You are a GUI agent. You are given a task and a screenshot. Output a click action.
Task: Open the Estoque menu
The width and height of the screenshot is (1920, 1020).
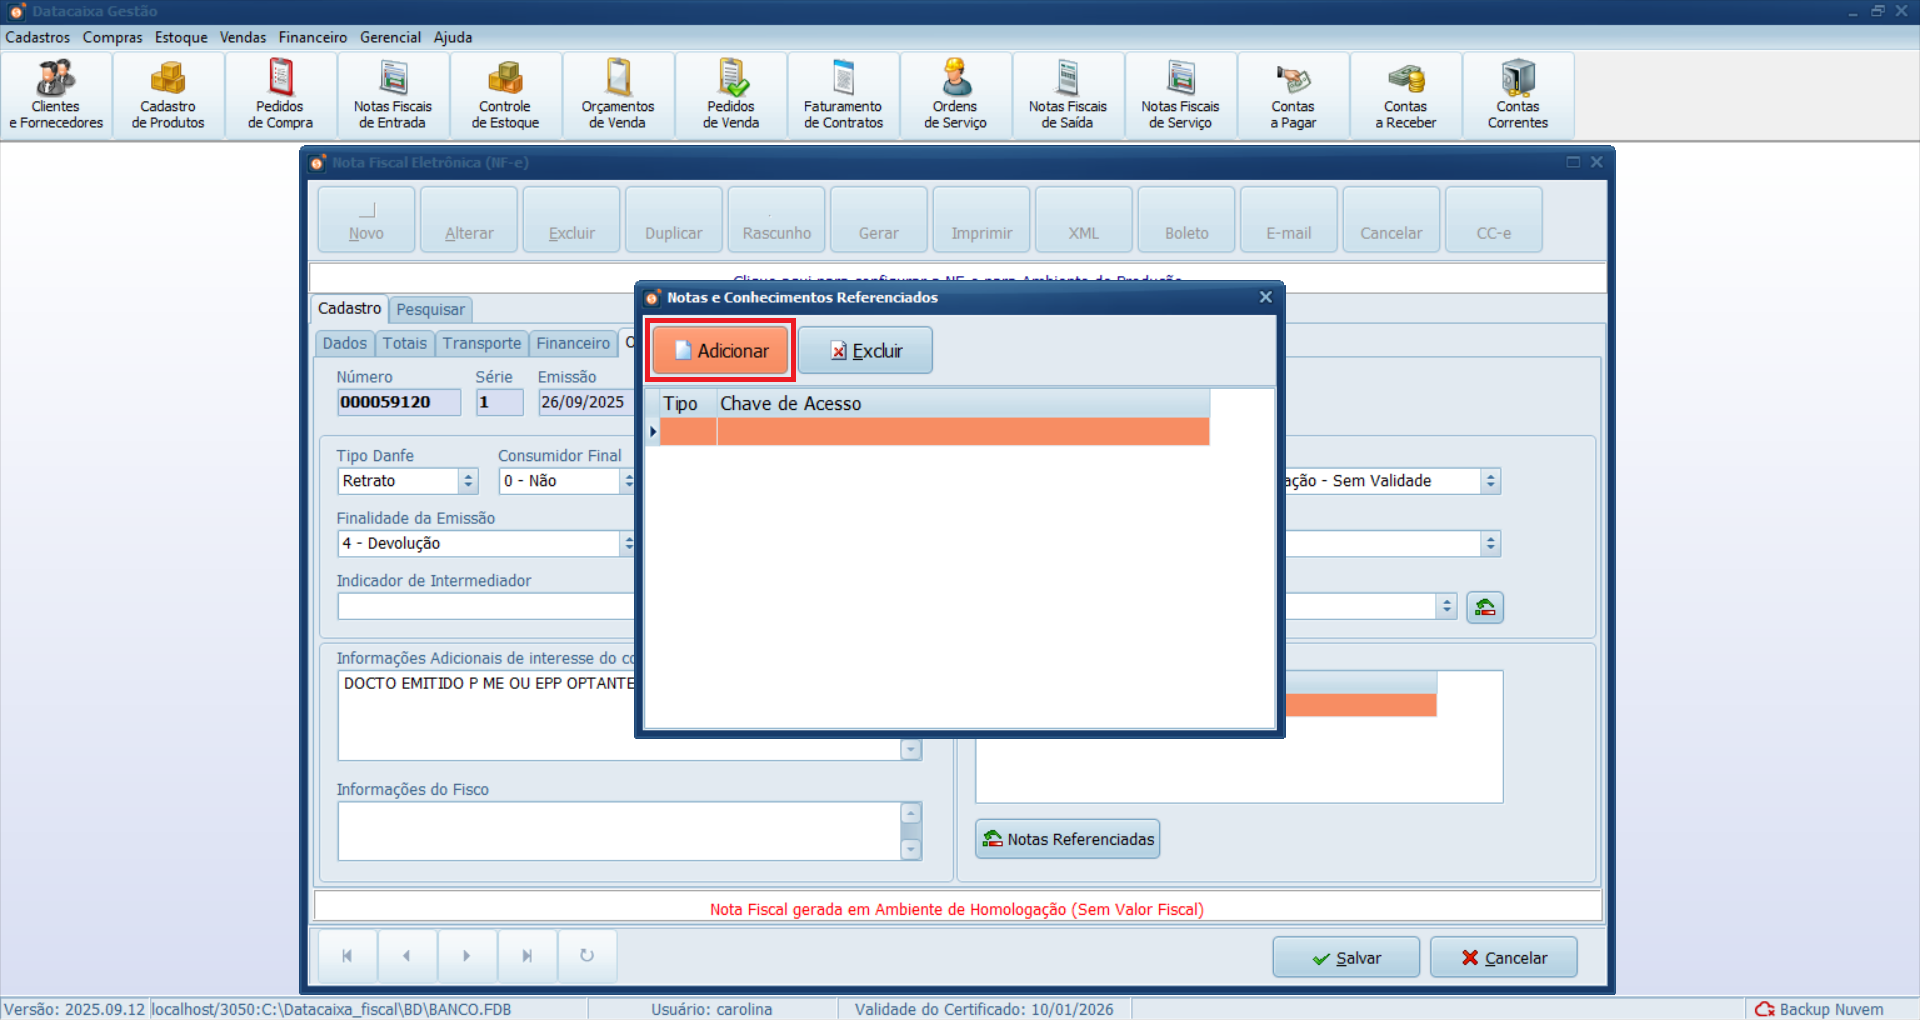[x=181, y=37]
